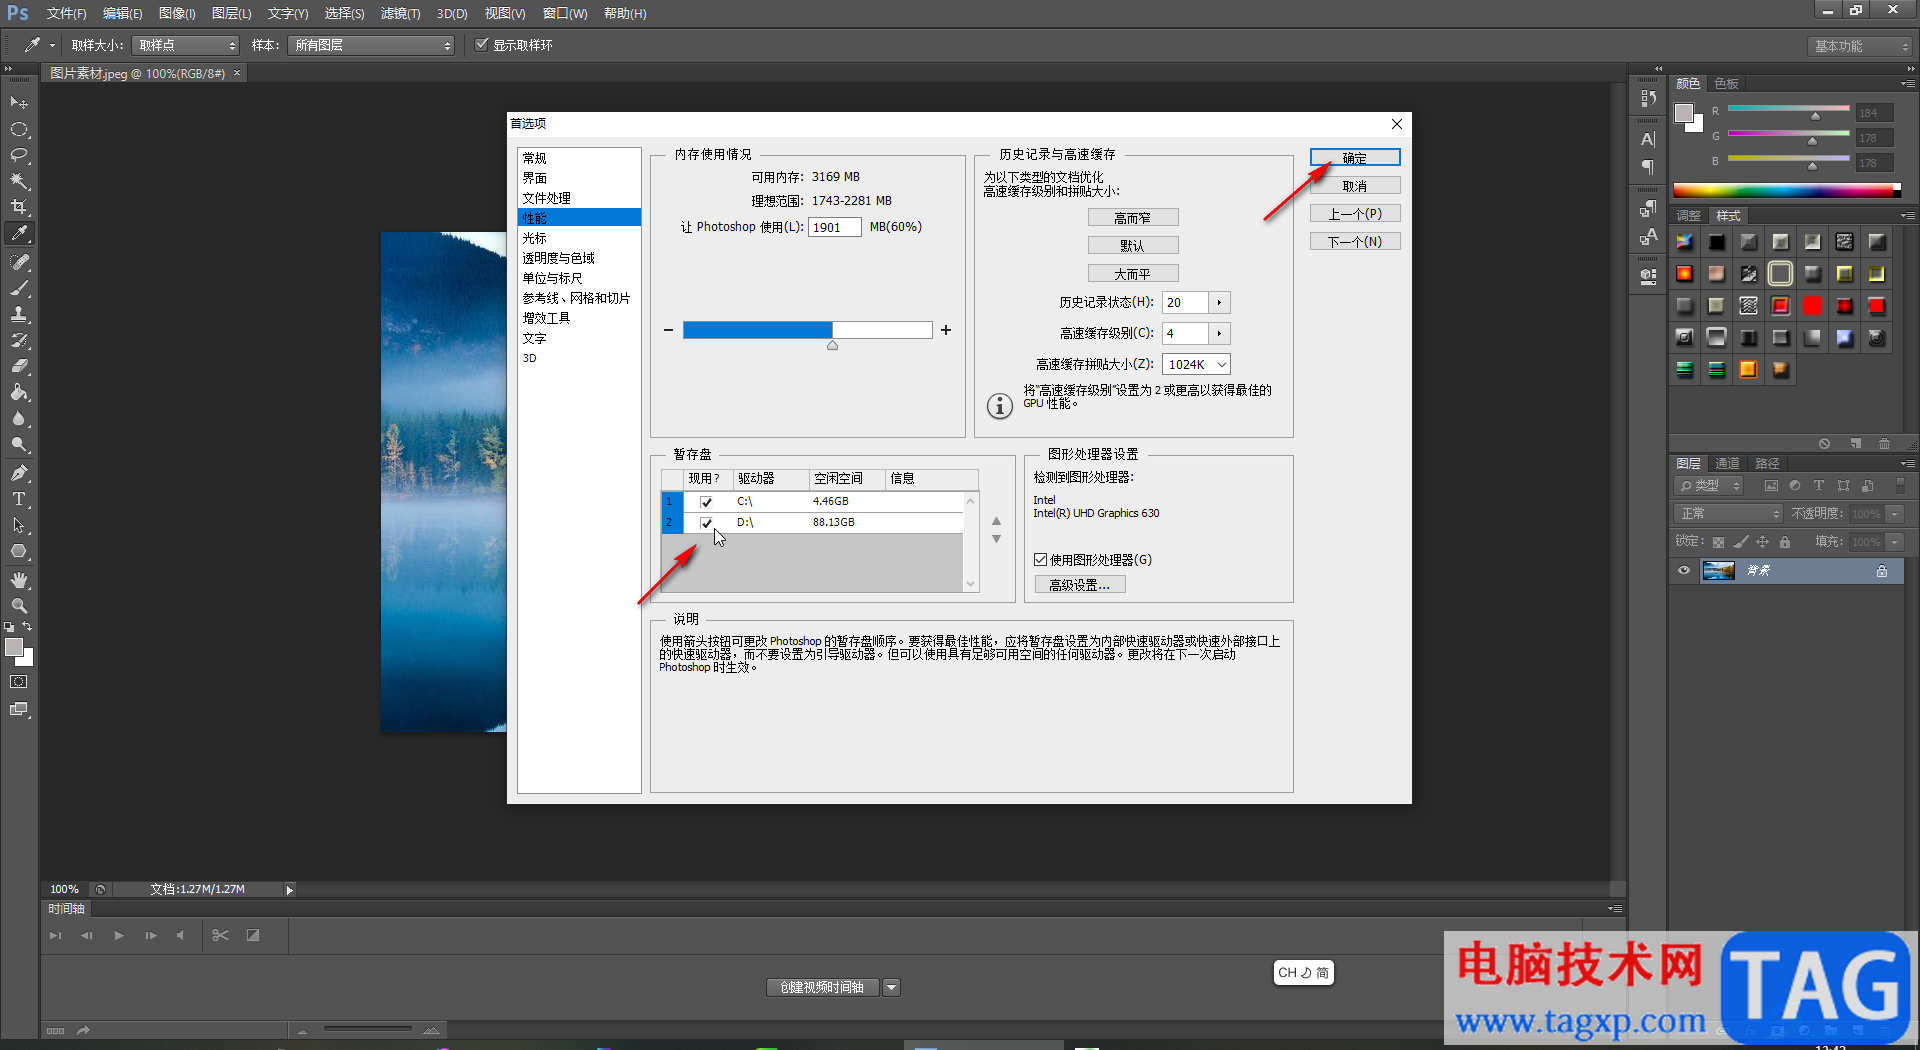
Task: Move scratch disk up with arrow
Action: (996, 521)
